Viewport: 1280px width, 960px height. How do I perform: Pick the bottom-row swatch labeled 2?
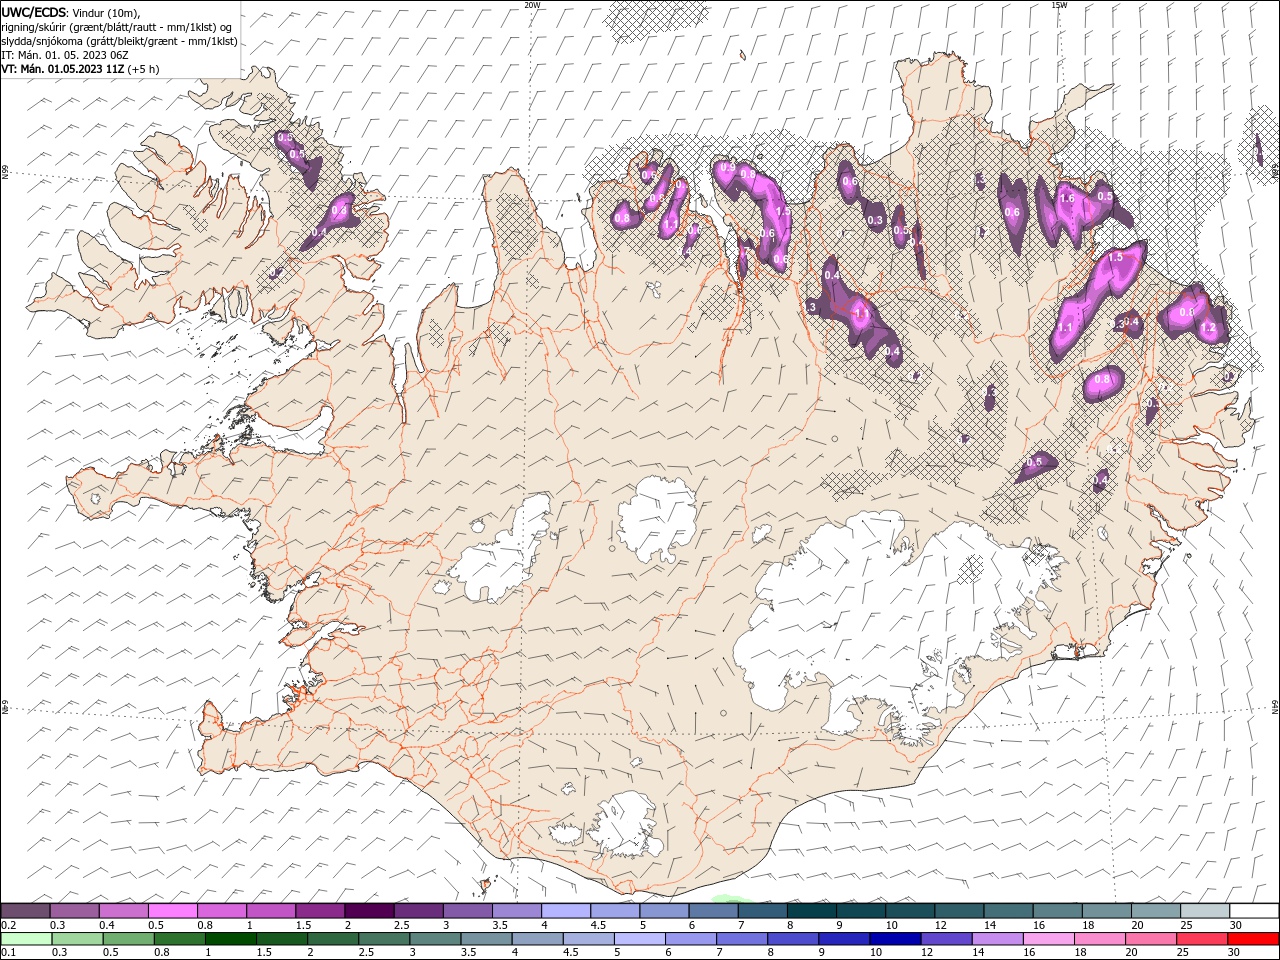point(333,939)
